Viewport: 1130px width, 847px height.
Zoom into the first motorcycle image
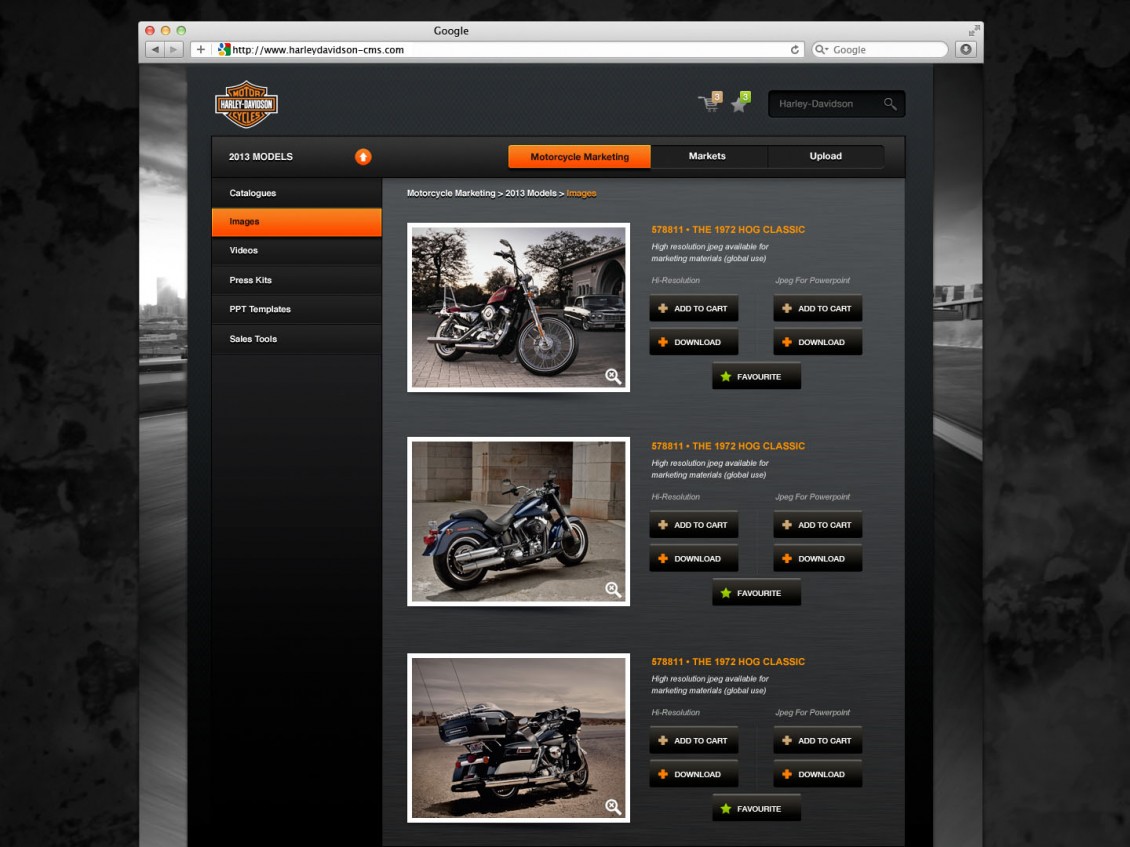pyautogui.click(x=613, y=376)
